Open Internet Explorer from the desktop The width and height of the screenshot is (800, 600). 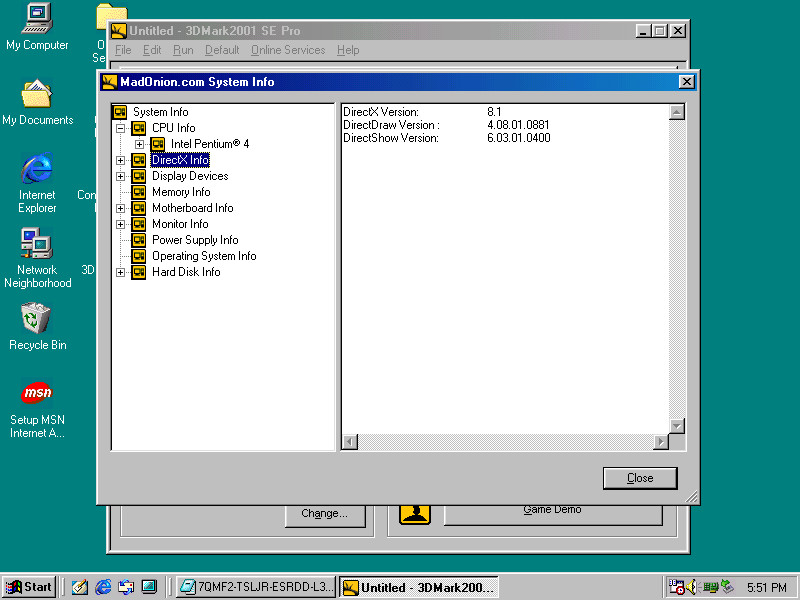click(37, 169)
